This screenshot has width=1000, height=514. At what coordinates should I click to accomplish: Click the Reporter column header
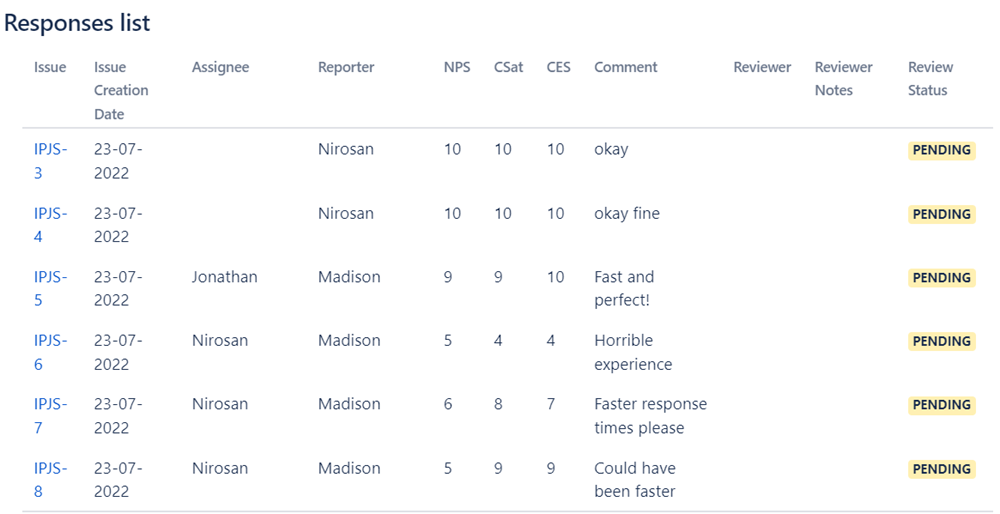(x=346, y=68)
